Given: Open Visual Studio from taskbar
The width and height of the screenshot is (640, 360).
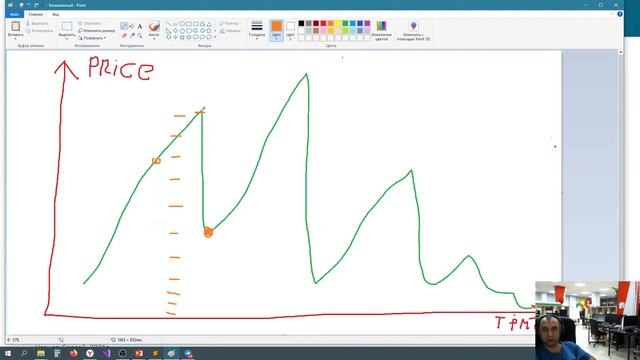Looking at the screenshot, I should click(106, 353).
